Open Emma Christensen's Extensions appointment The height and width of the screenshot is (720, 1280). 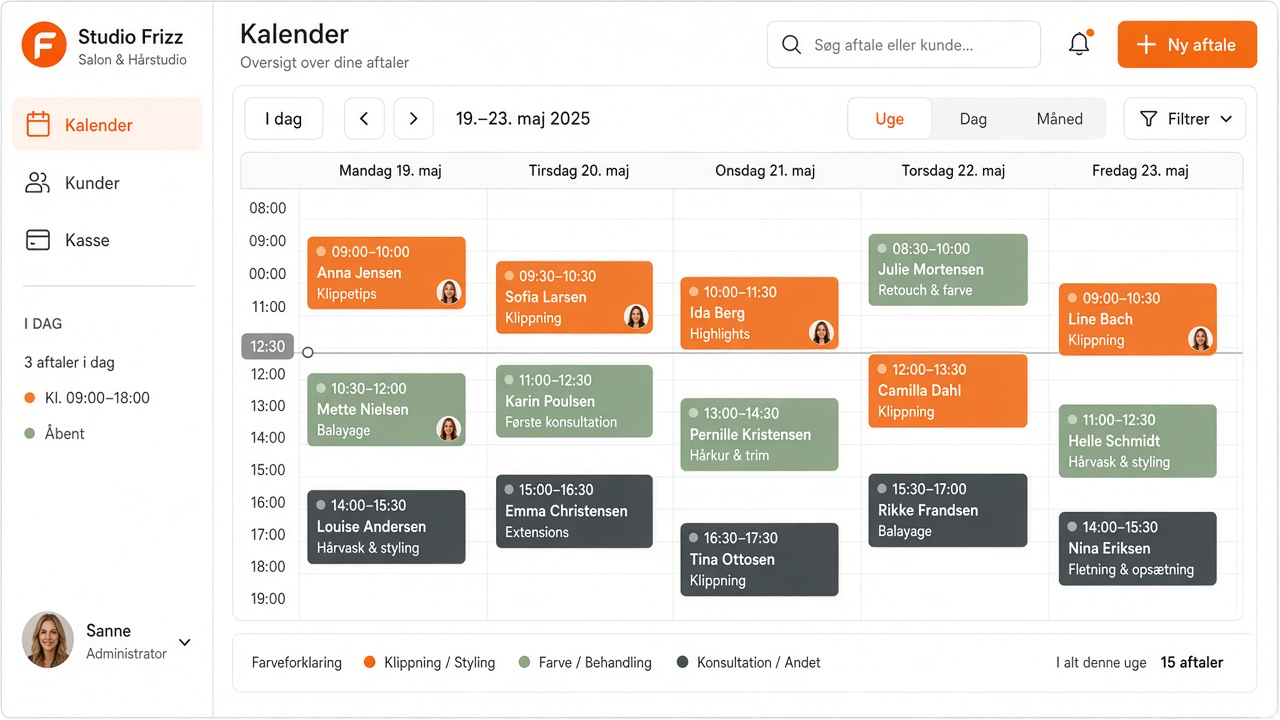(x=574, y=511)
